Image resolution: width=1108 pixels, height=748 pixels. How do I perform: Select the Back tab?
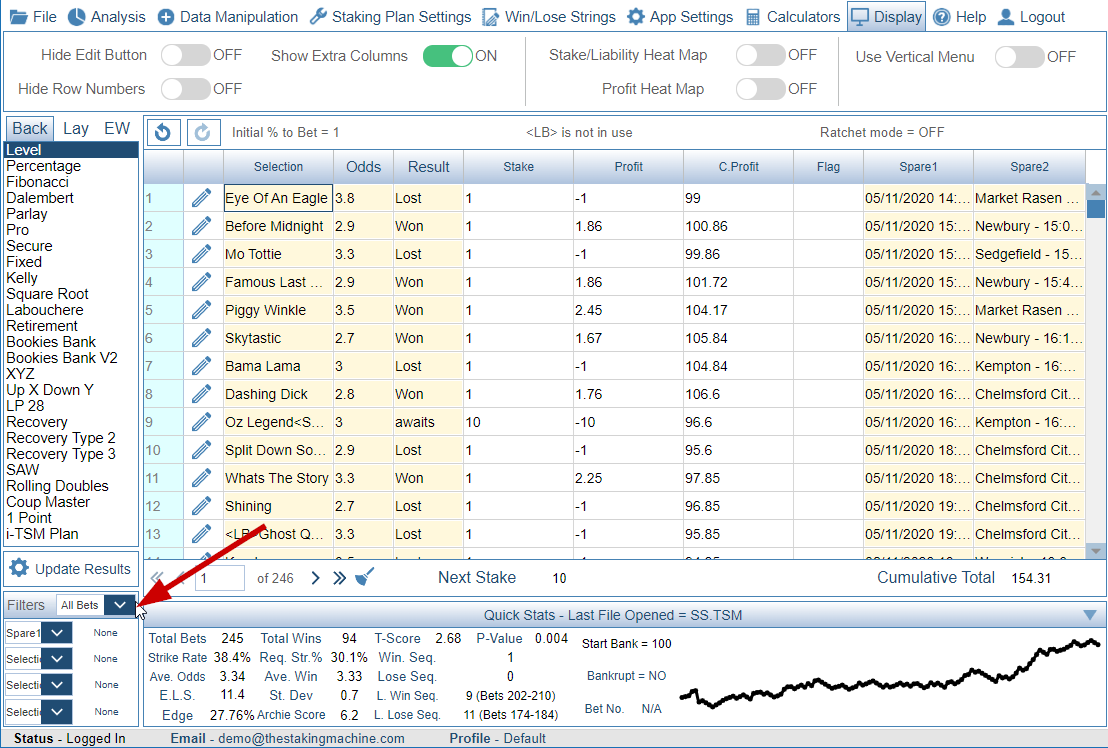[30, 129]
